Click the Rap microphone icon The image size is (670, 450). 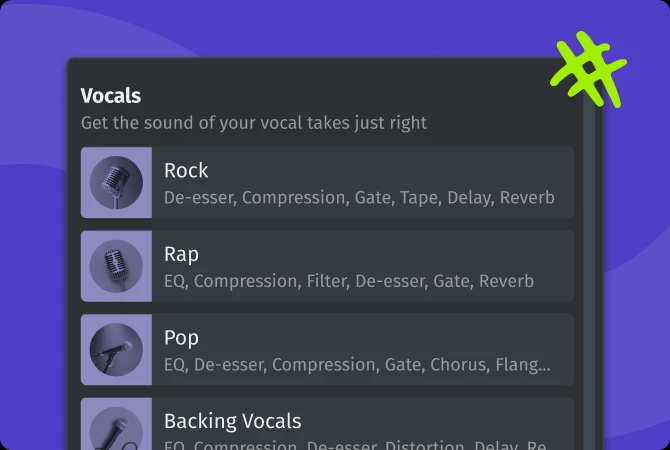pyautogui.click(x=116, y=266)
